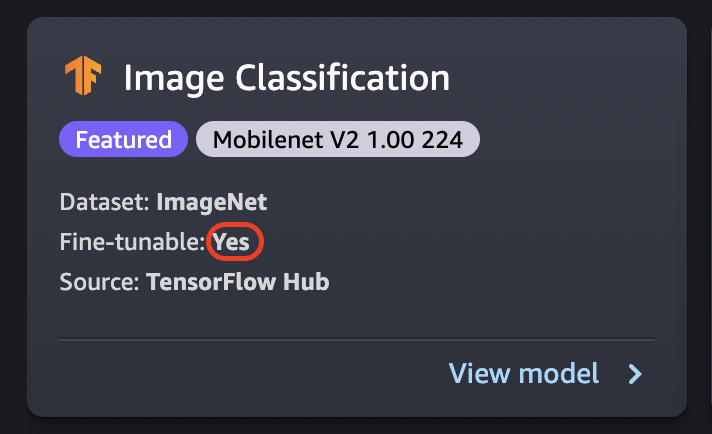This screenshot has width=712, height=434.
Task: Click the purple Featured badge
Action: point(123,140)
